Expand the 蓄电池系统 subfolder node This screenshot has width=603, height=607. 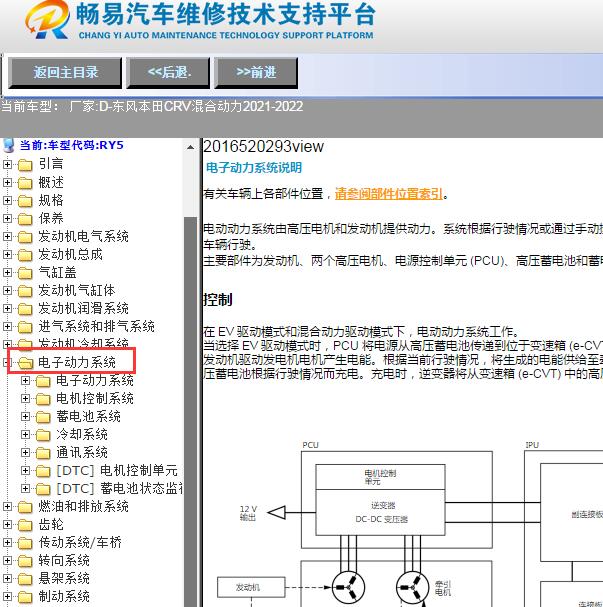(x=25, y=417)
